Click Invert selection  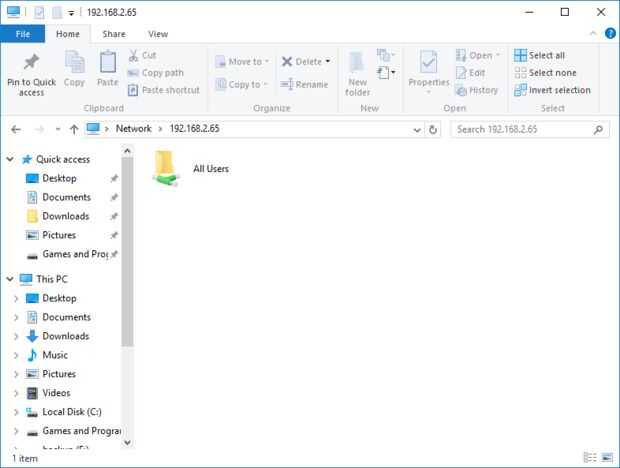pyautogui.click(x=552, y=90)
